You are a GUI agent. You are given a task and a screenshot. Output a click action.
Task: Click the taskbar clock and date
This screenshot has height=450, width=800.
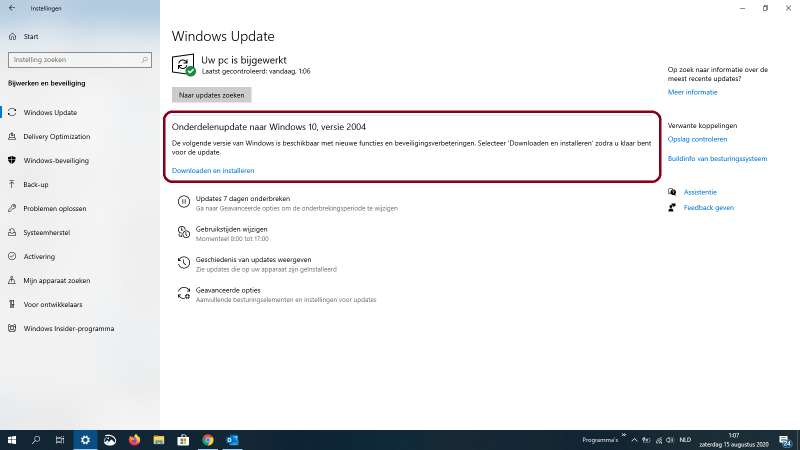(734, 440)
